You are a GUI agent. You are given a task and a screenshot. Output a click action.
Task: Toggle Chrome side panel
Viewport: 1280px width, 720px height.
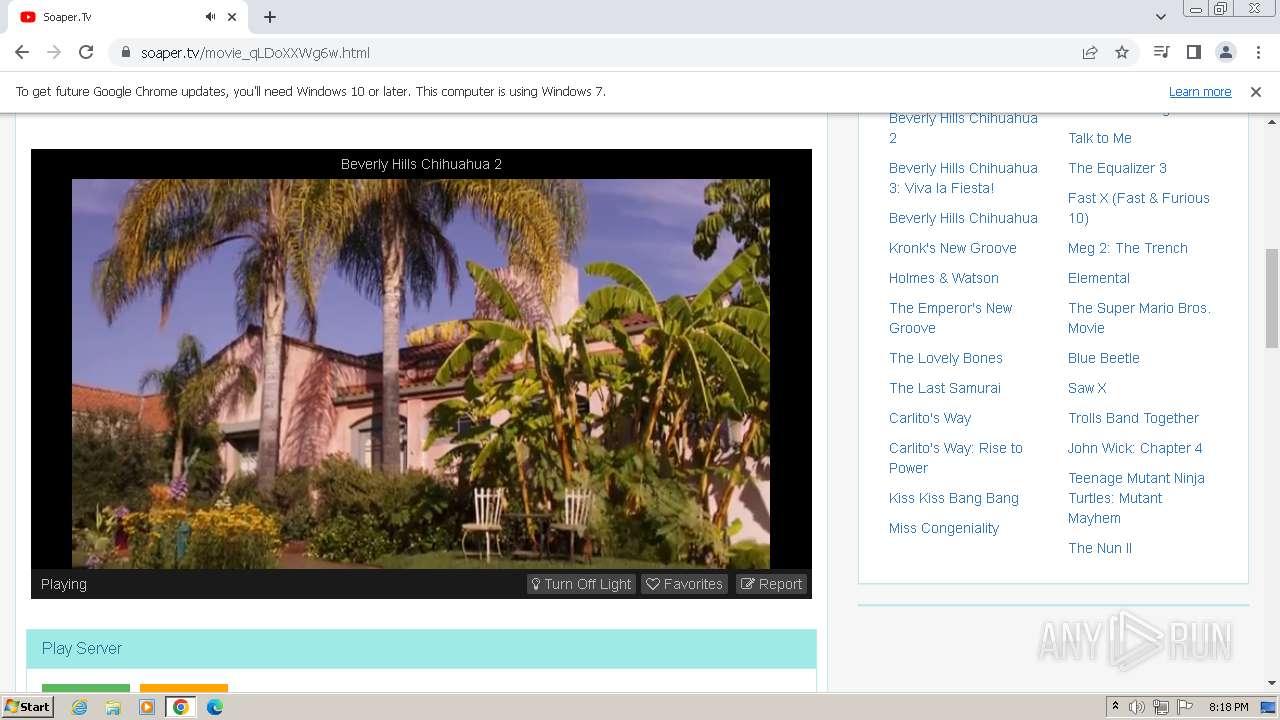pyautogui.click(x=1193, y=53)
